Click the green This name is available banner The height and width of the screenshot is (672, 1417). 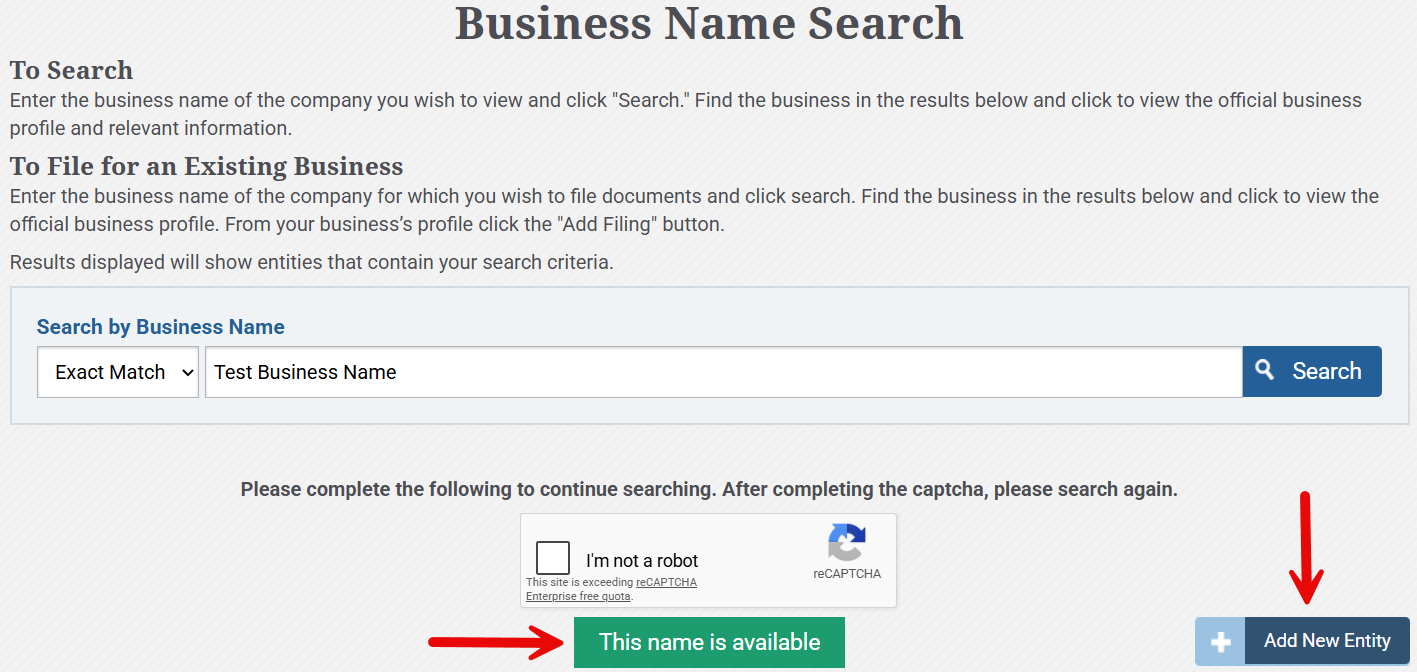pyautogui.click(x=709, y=642)
